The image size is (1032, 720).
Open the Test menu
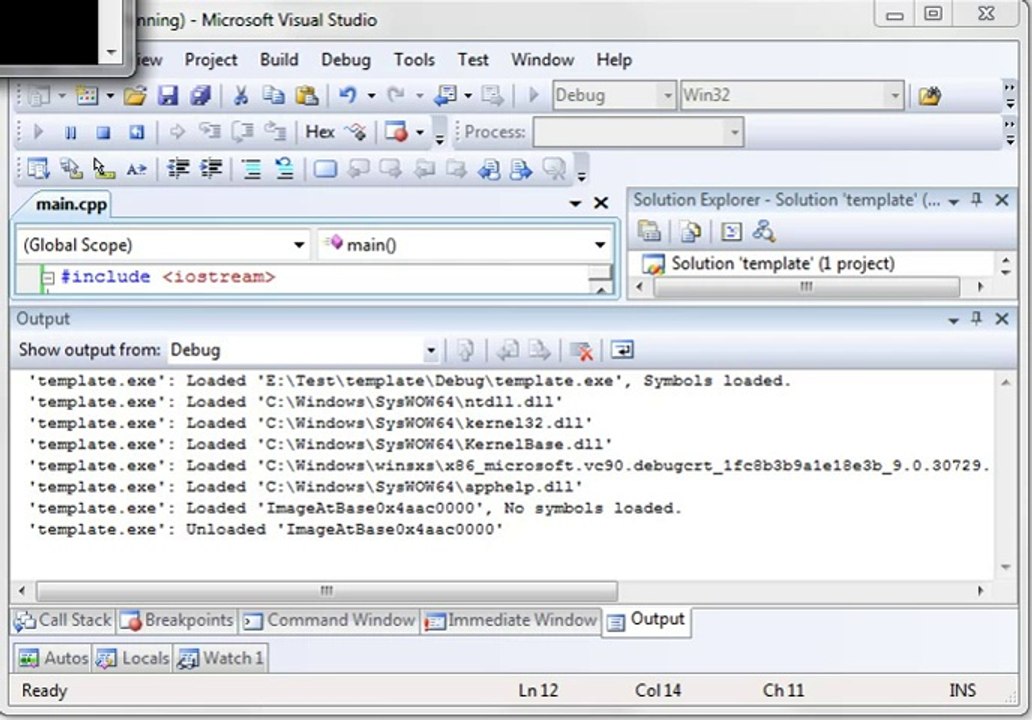click(473, 60)
